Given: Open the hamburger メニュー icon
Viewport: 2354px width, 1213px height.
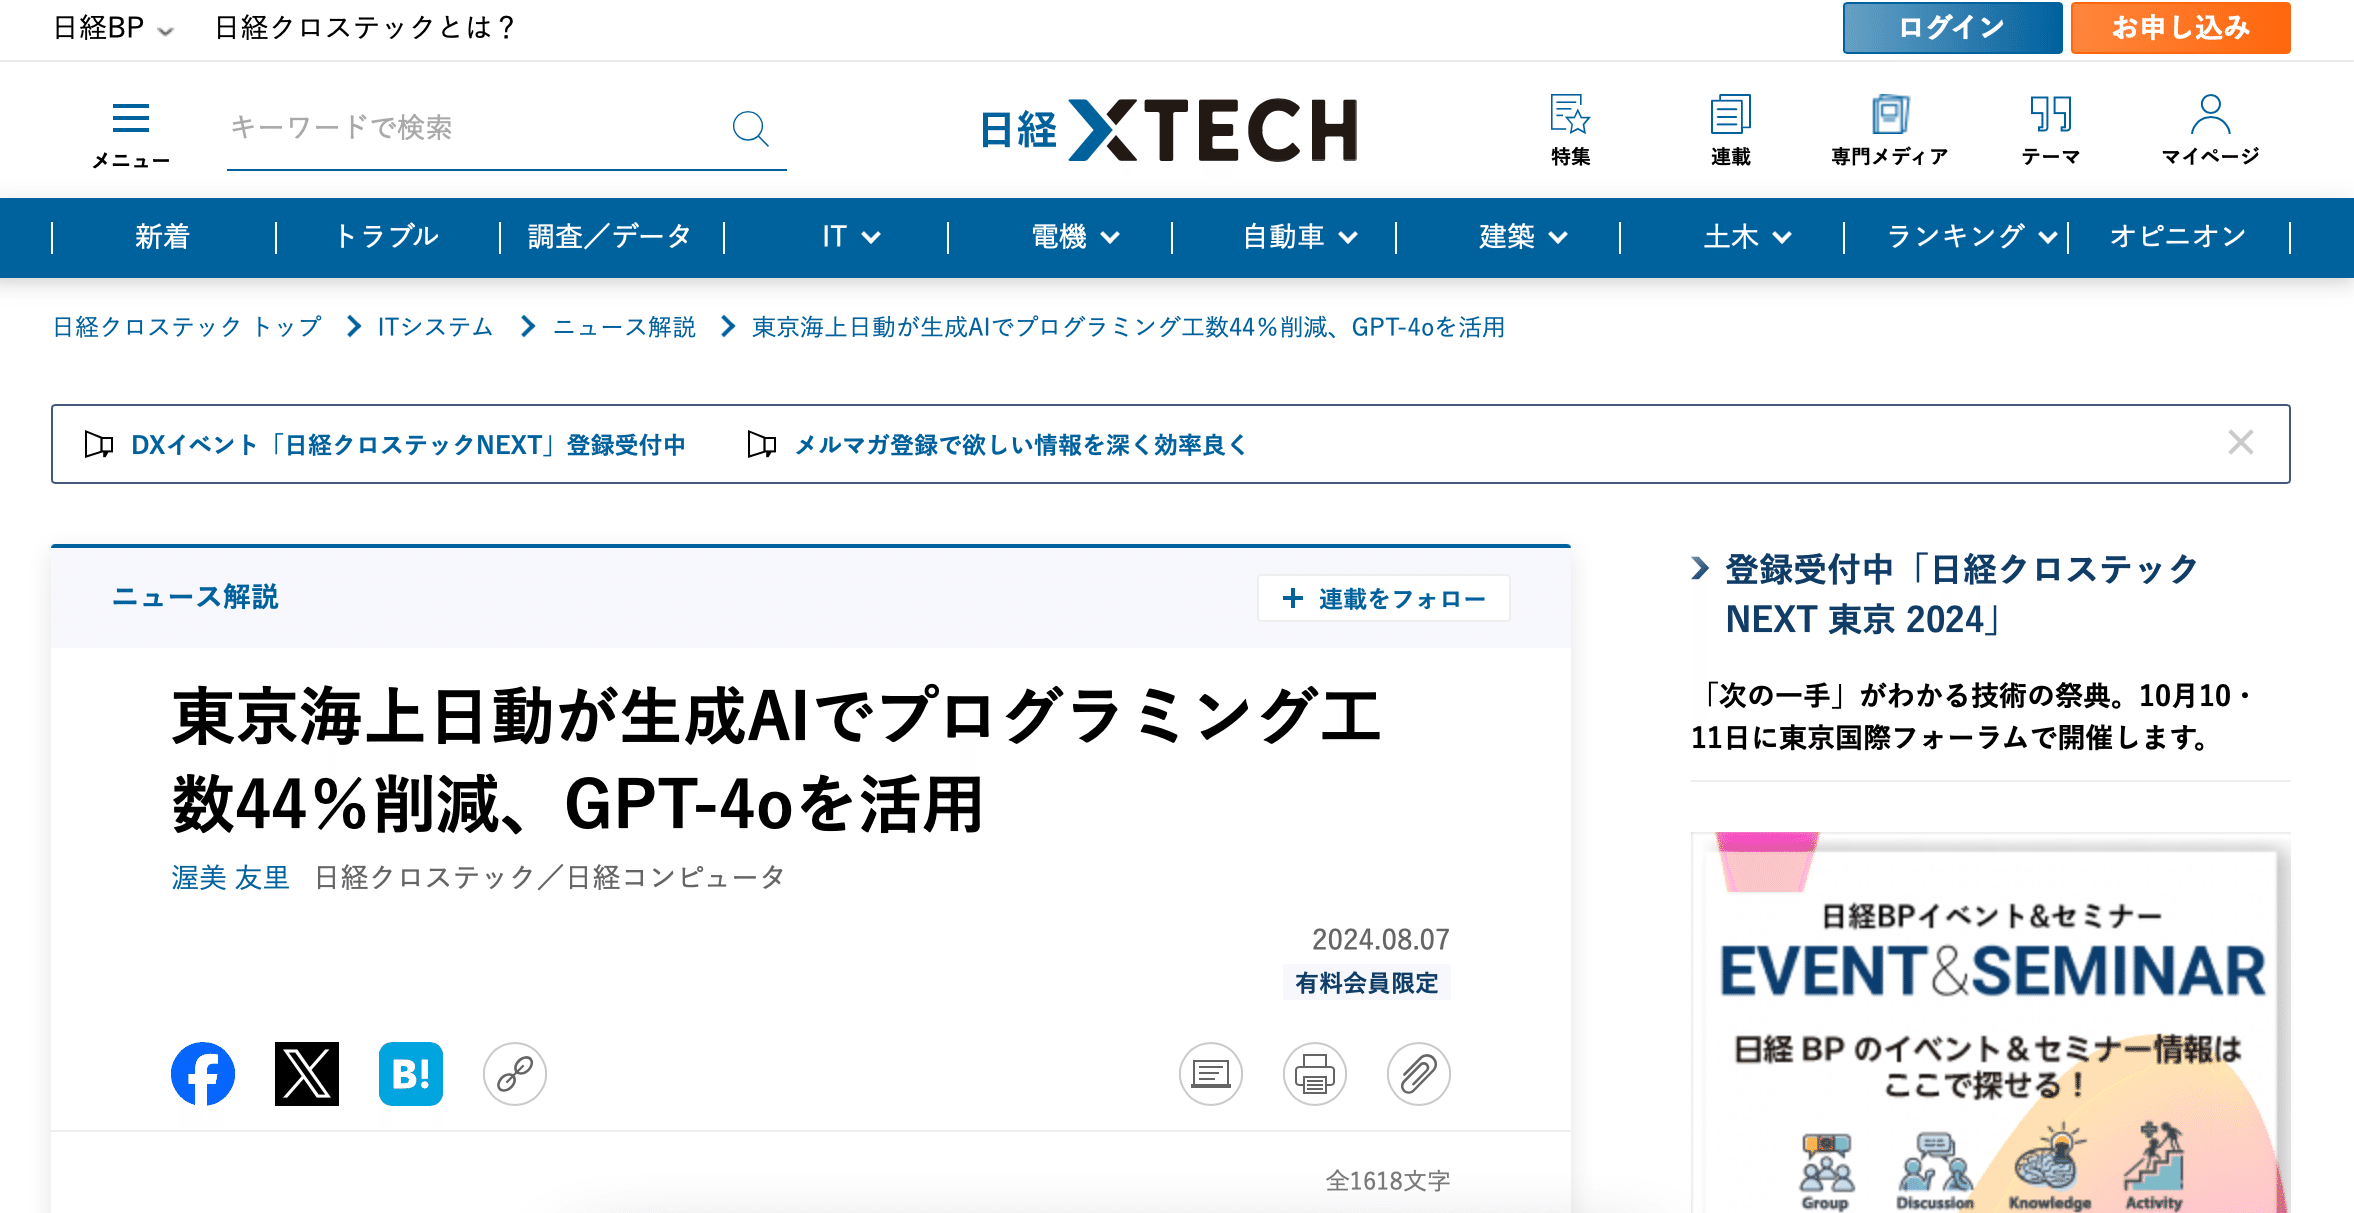Looking at the screenshot, I should tap(131, 133).
